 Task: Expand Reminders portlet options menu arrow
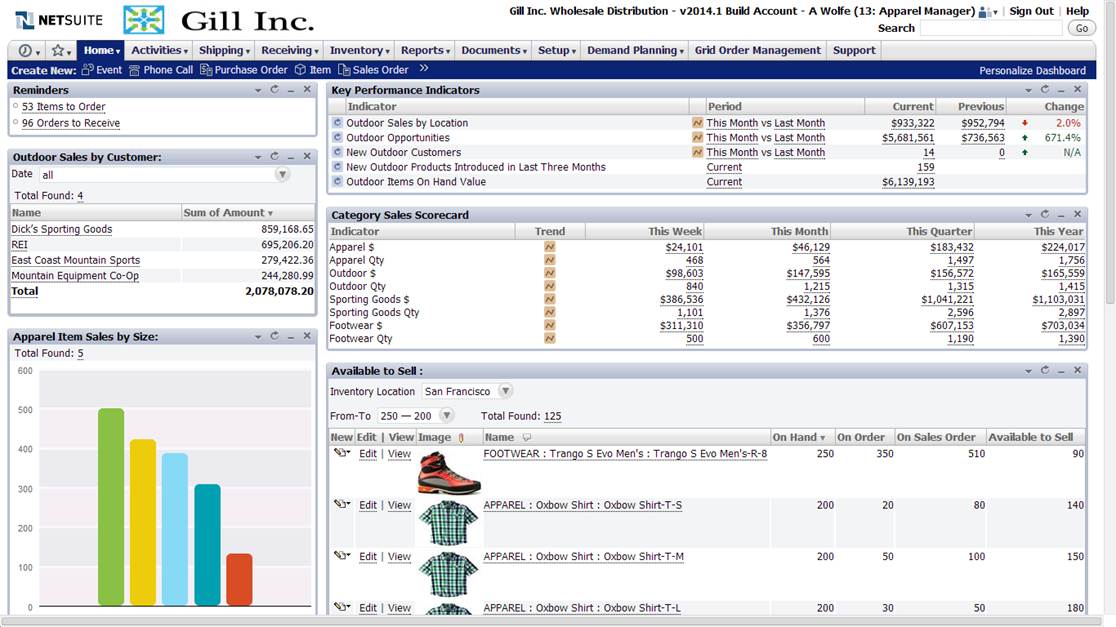tap(258, 90)
